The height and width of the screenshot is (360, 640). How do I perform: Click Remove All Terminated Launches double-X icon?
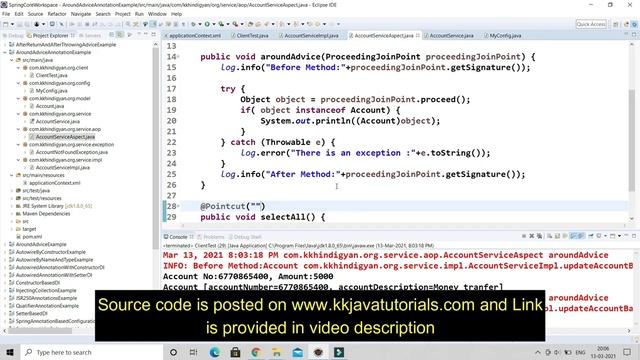click(539, 236)
